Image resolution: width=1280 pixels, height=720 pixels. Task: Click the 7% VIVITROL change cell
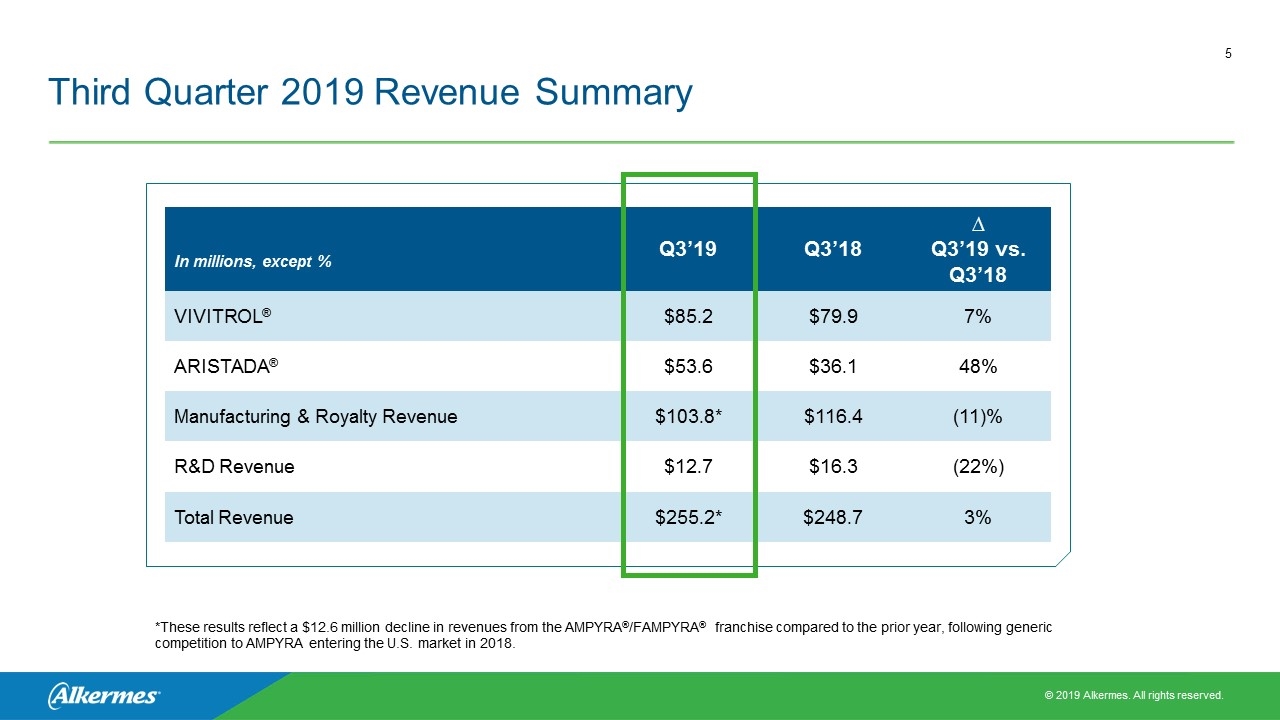click(978, 317)
